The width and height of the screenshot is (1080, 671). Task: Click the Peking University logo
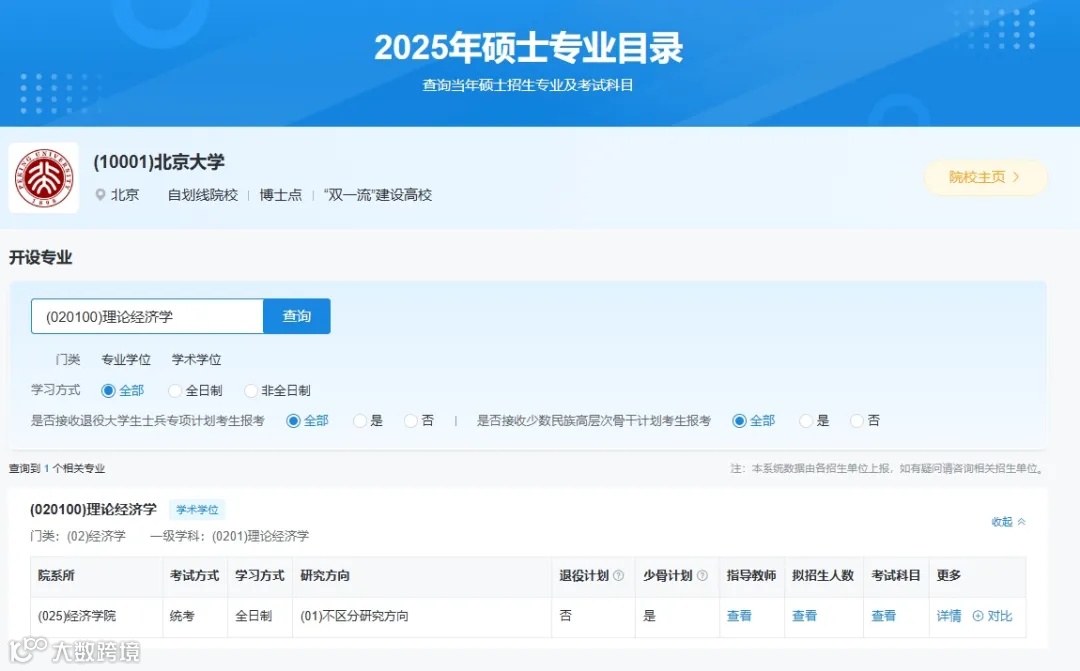pos(44,178)
